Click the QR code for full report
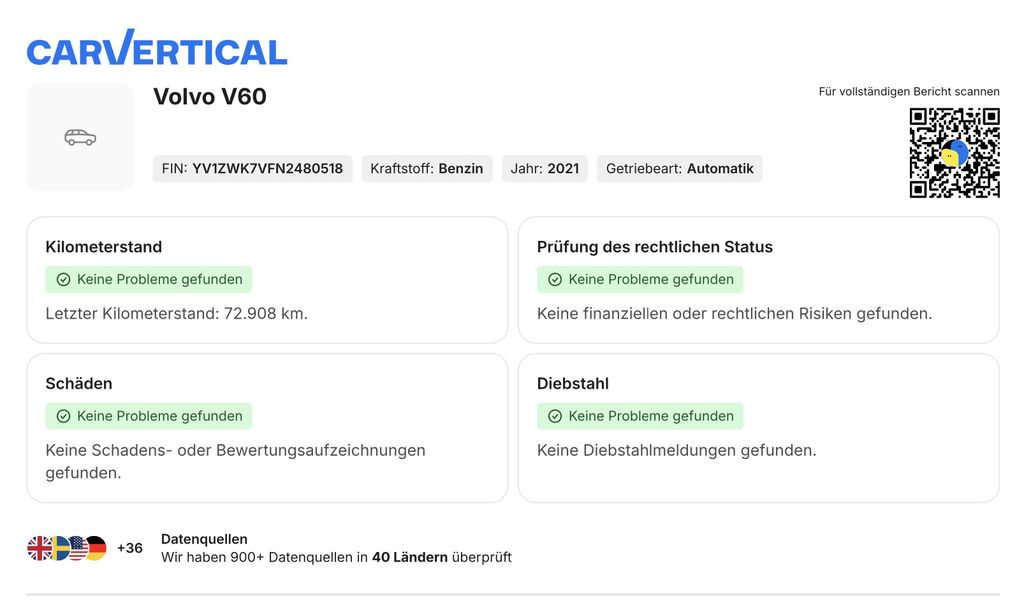 tap(954, 153)
